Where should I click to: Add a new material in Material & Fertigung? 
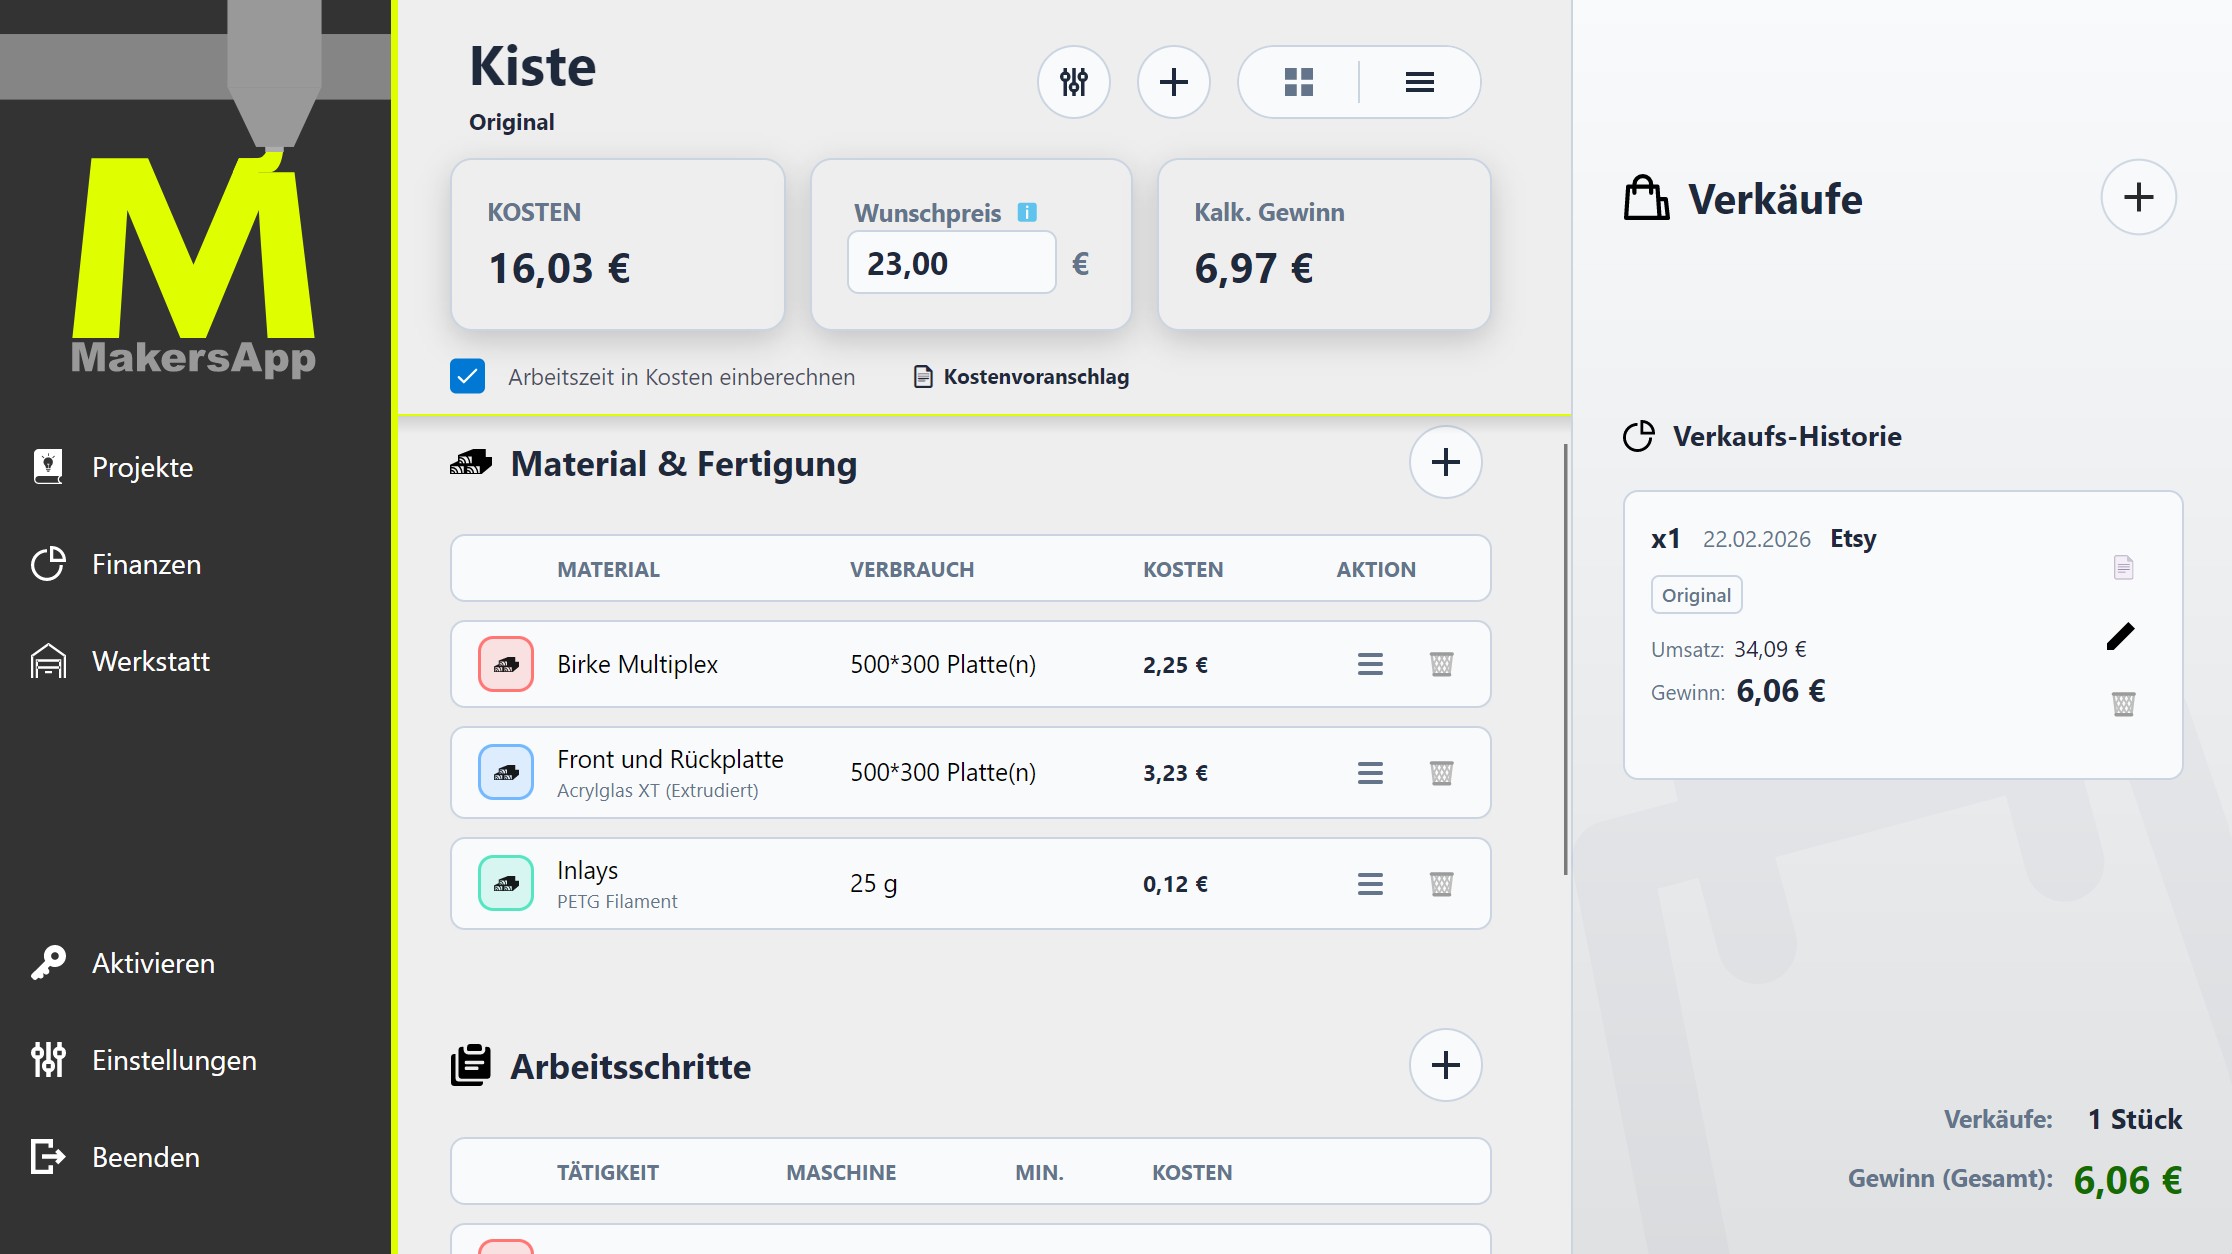[x=1446, y=462]
